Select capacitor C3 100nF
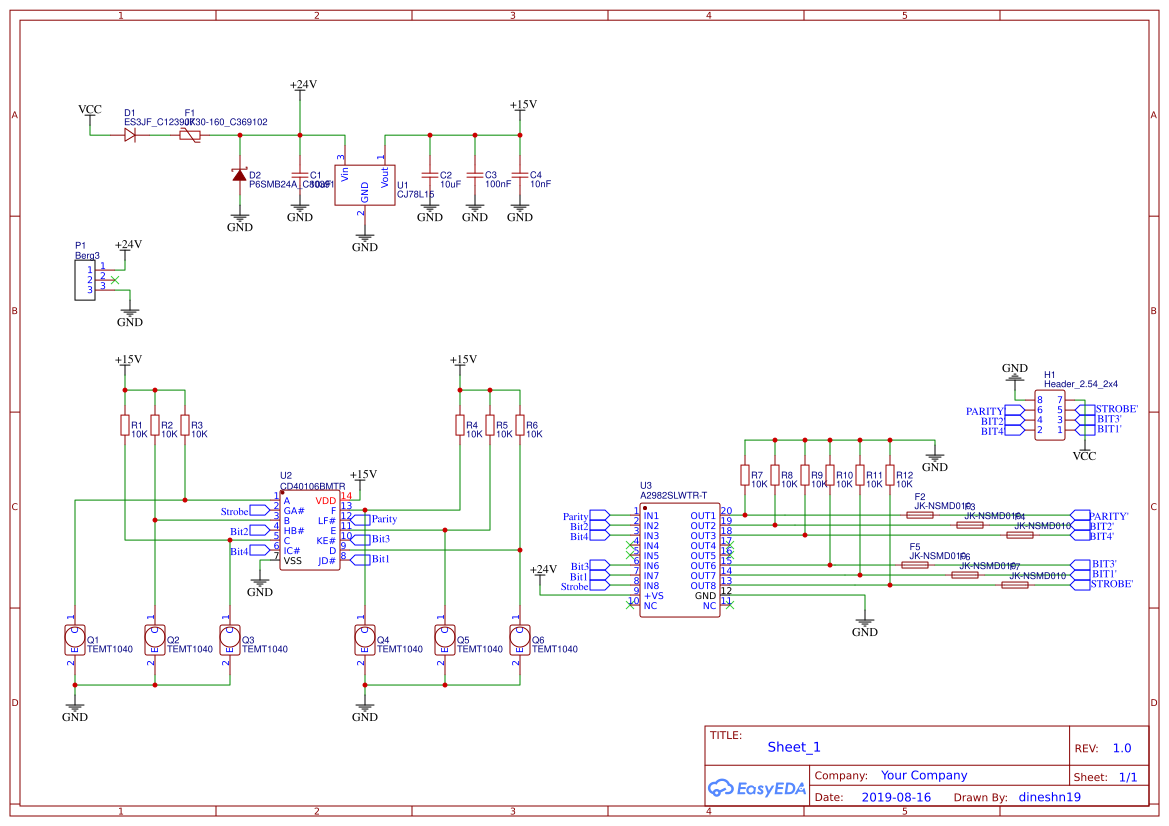This screenshot has width=1169, height=826. point(474,177)
